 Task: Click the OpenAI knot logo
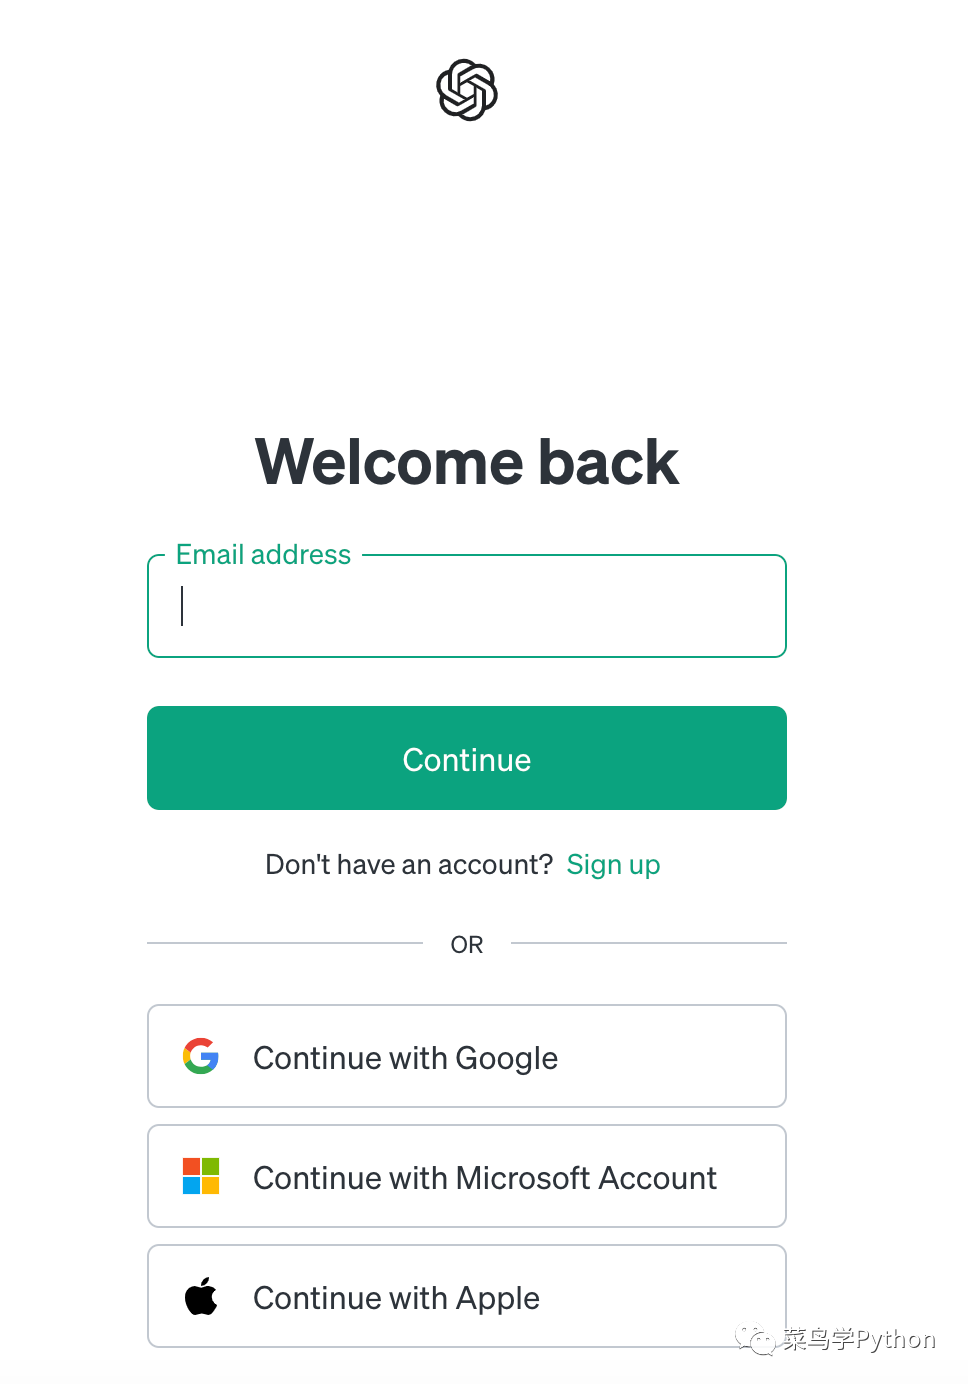[467, 90]
